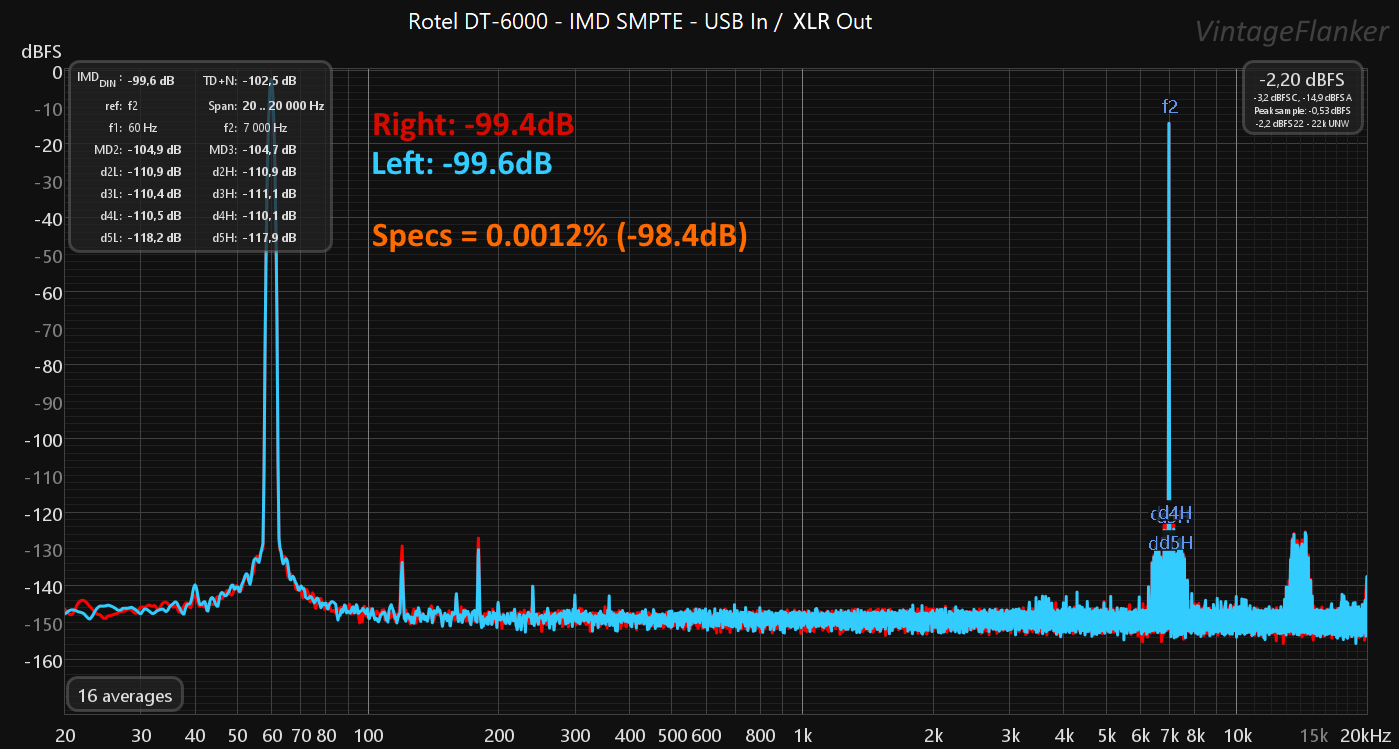Click the "-160" label on the dBFS axis
The width and height of the screenshot is (1399, 749).
pyautogui.click(x=44, y=661)
